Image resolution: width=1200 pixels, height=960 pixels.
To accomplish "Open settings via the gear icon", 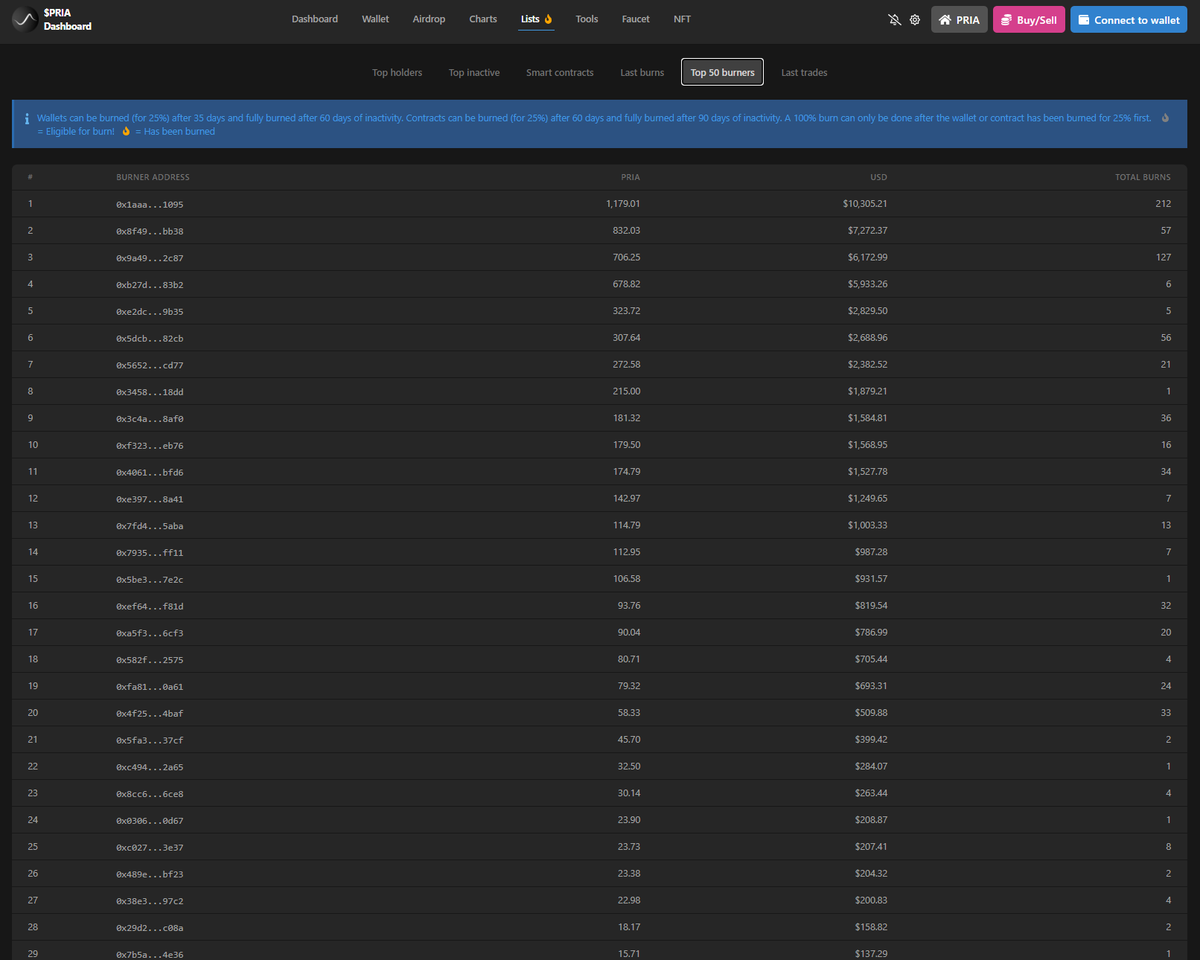I will (915, 20).
